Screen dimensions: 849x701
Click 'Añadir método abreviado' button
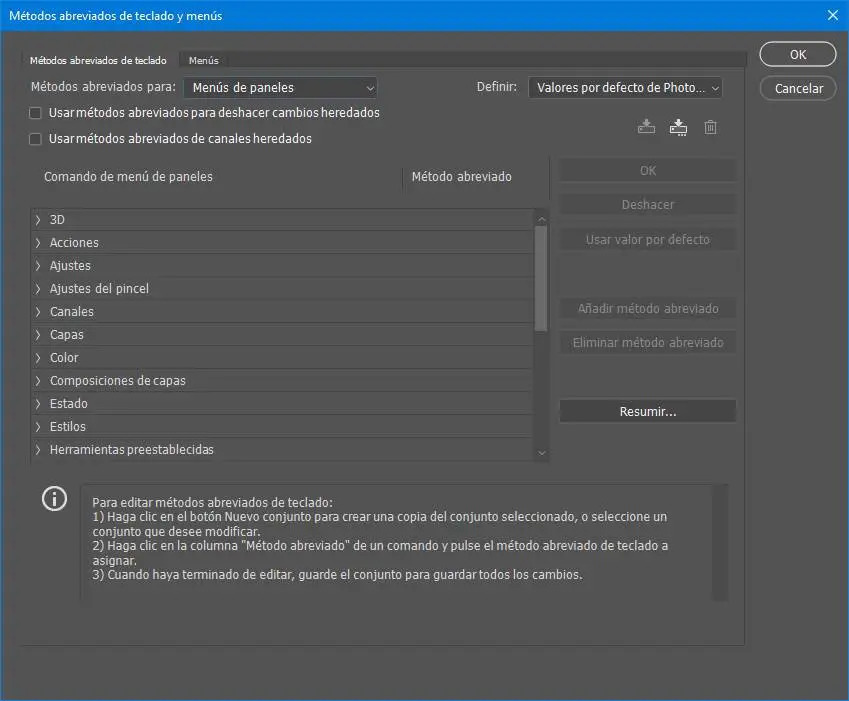648,309
